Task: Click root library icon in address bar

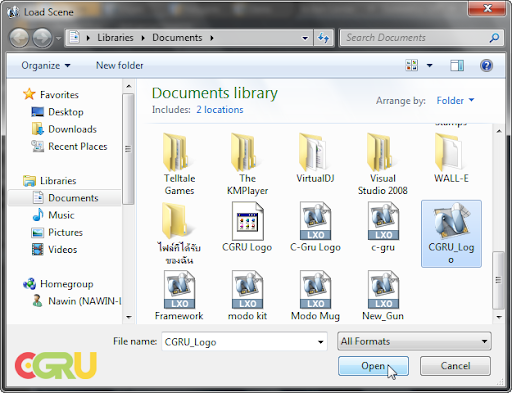Action: (74, 37)
